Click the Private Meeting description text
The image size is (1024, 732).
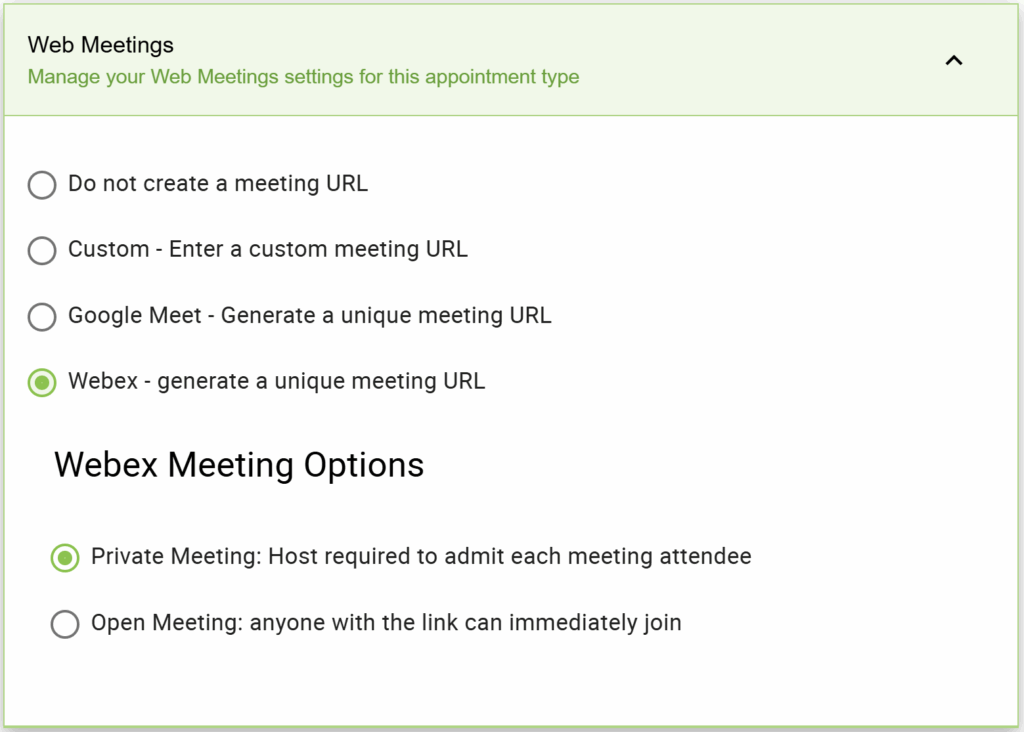click(x=421, y=557)
